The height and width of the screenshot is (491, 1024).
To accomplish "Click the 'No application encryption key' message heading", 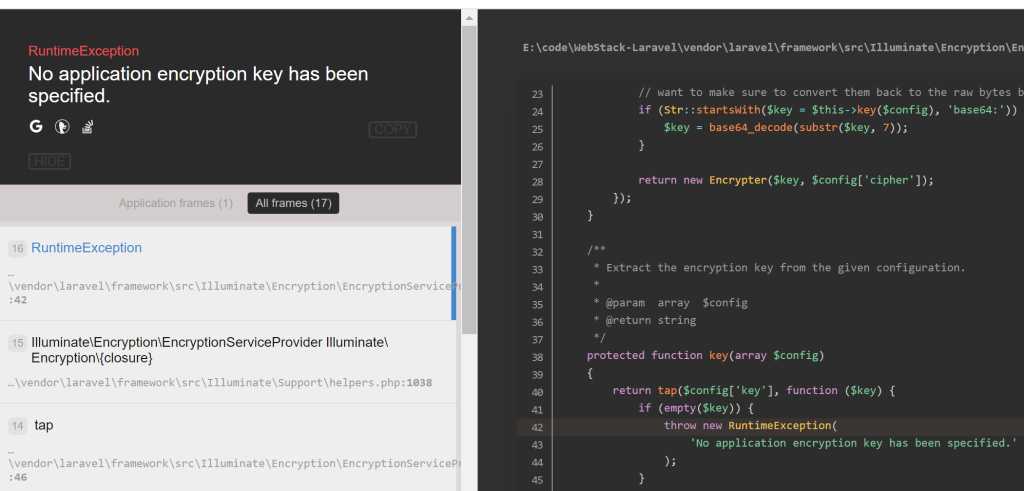I will click(x=198, y=85).
